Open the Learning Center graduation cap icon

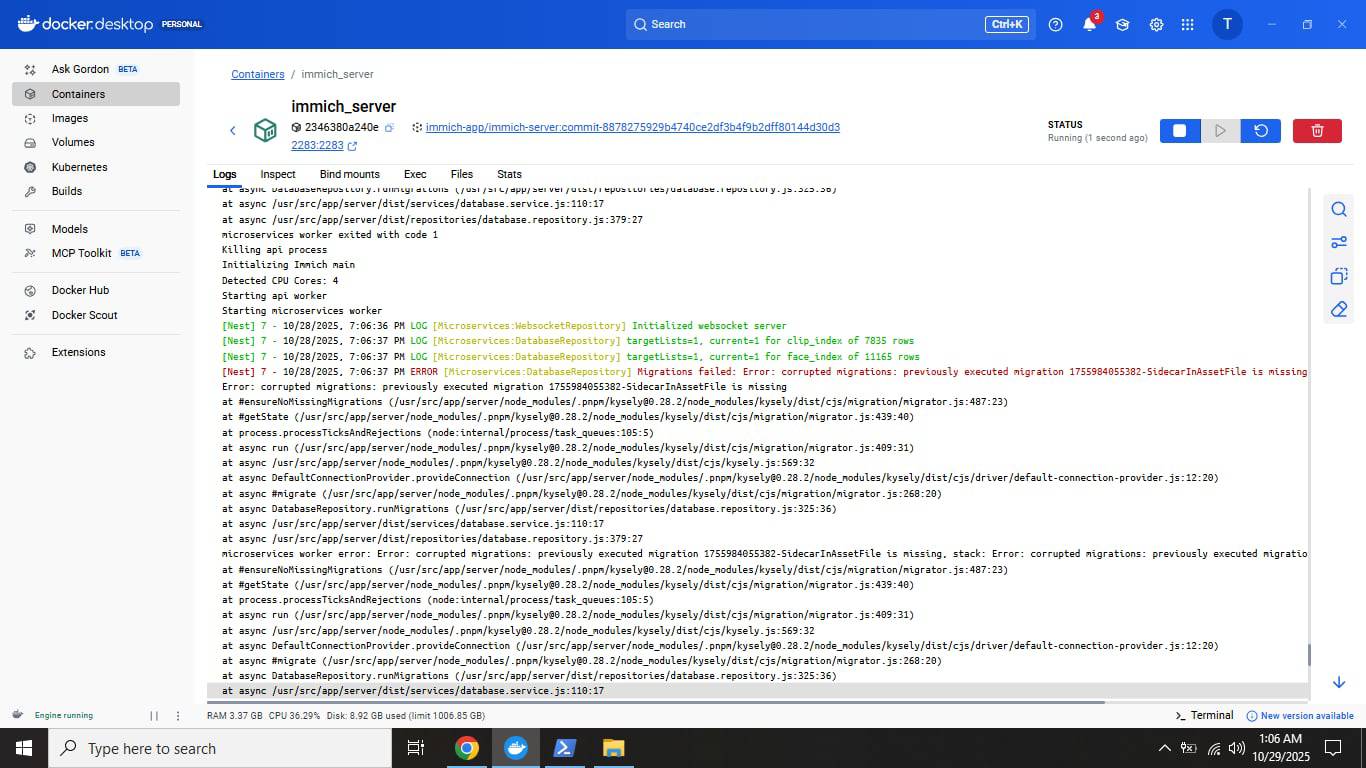point(1122,24)
